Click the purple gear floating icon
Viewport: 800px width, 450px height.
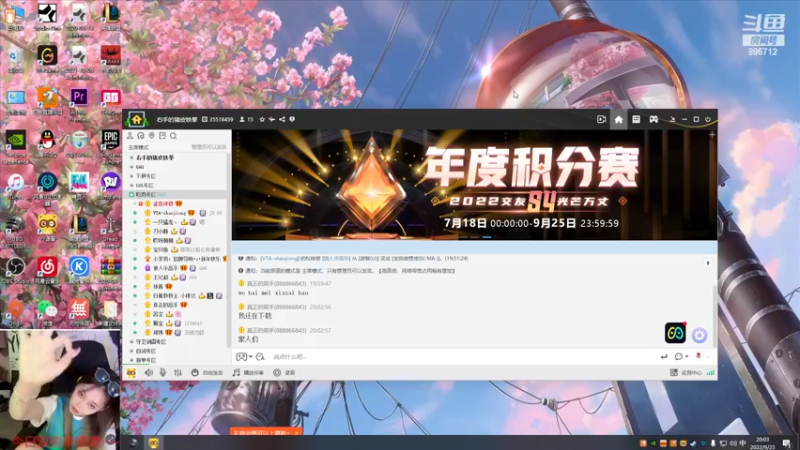(699, 335)
